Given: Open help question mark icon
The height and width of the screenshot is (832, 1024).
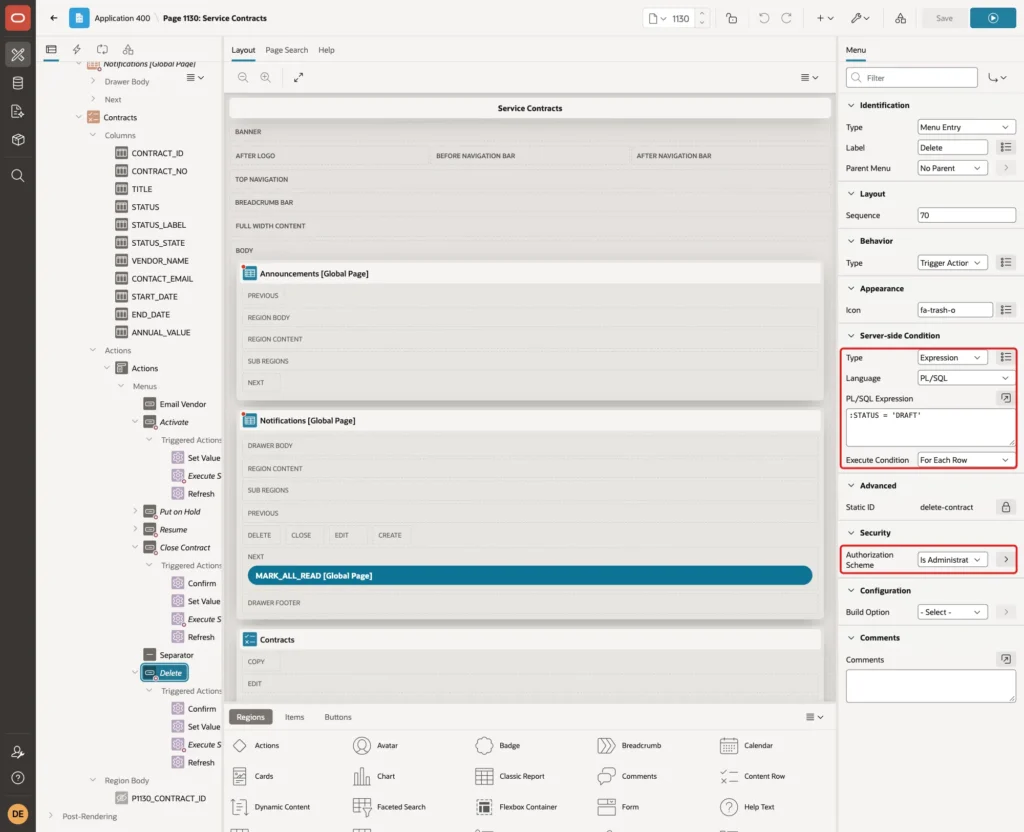Looking at the screenshot, I should [x=18, y=778].
